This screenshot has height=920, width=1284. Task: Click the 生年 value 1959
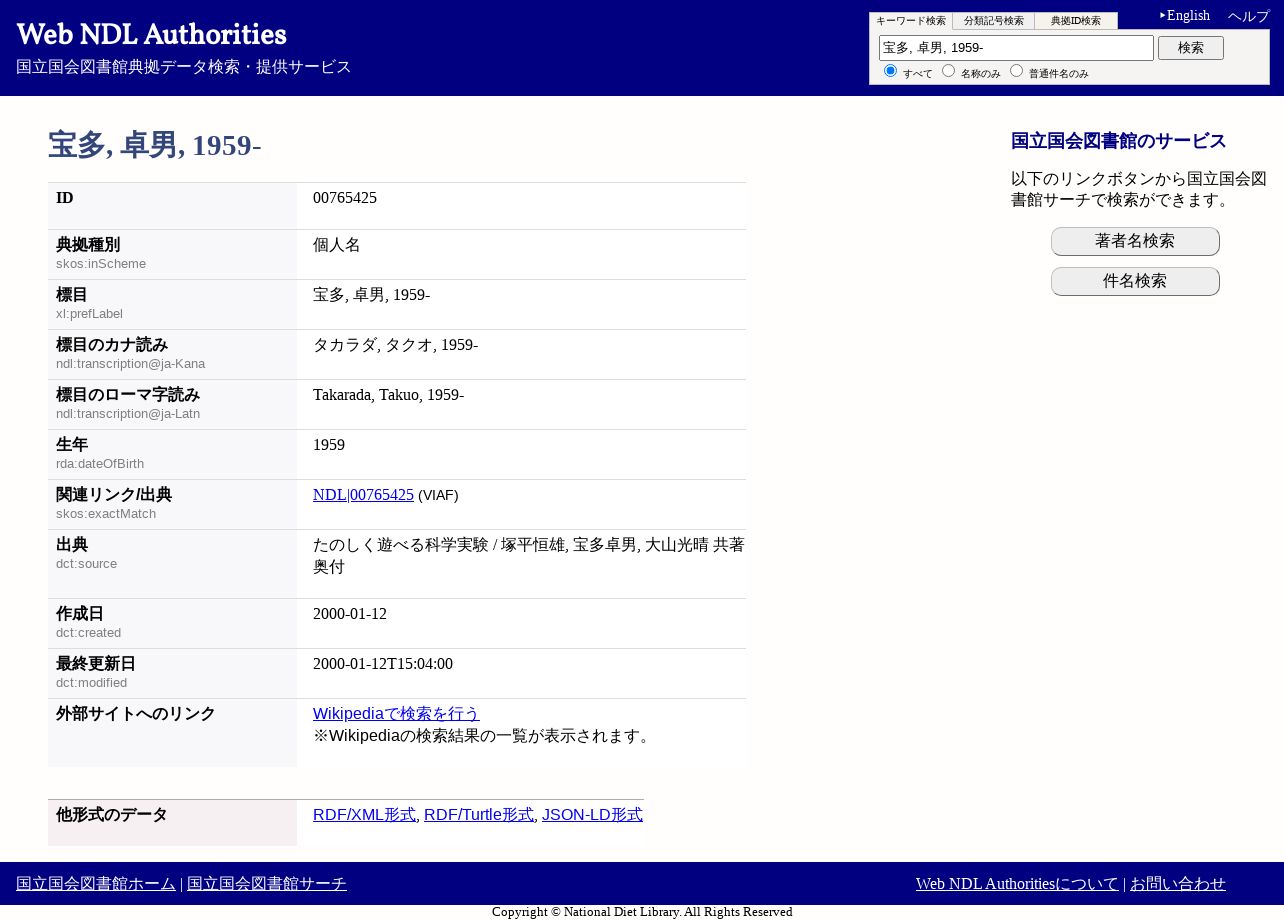(x=329, y=445)
